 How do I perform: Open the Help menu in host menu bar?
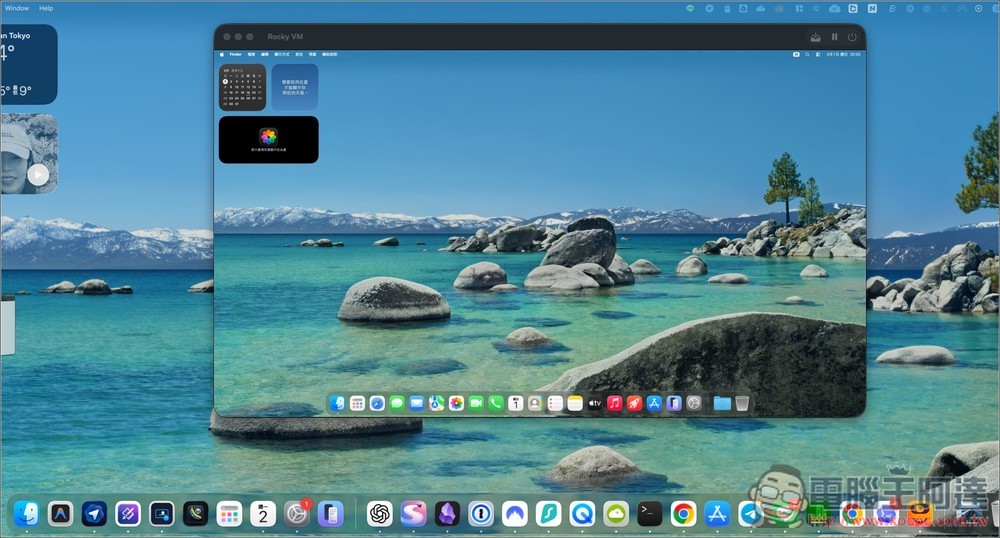point(46,8)
